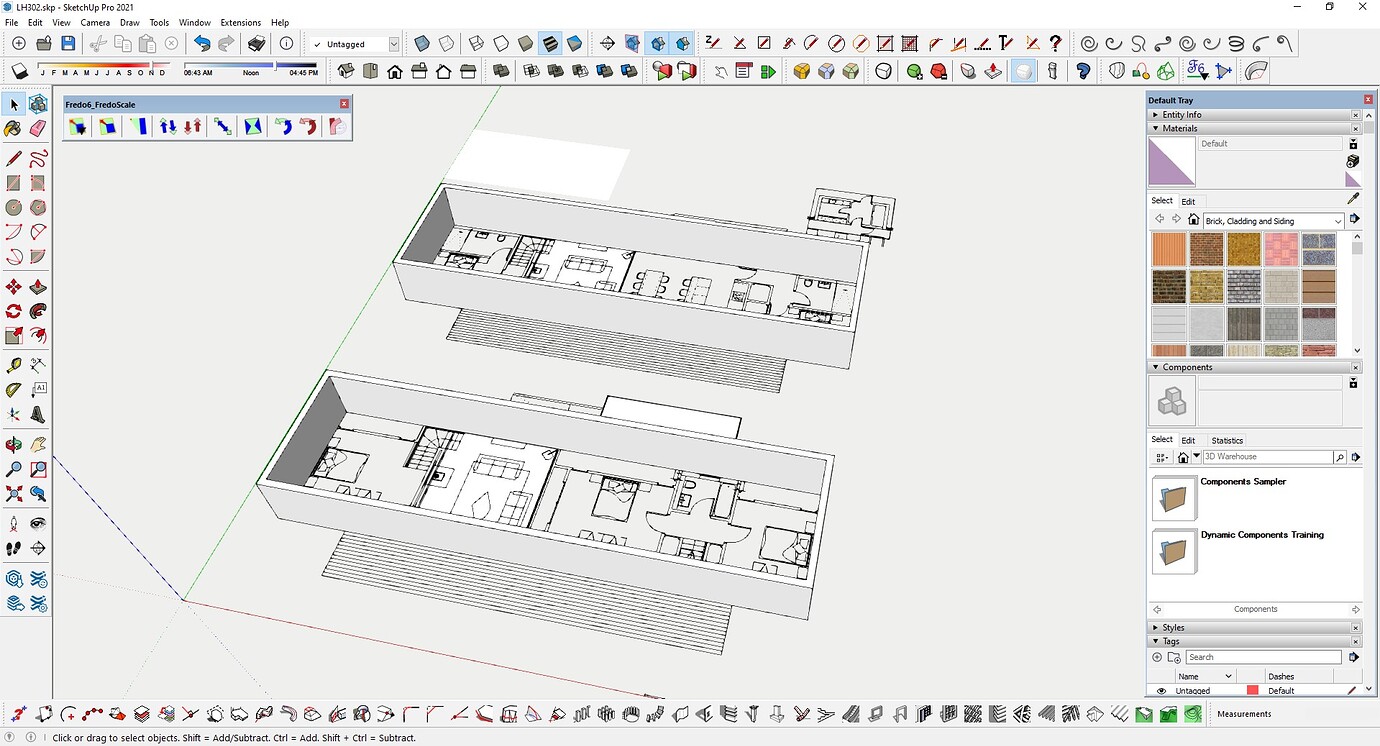Open the first FredoScale scaling tool
Image resolution: width=1380 pixels, height=746 pixels.
coord(77,126)
